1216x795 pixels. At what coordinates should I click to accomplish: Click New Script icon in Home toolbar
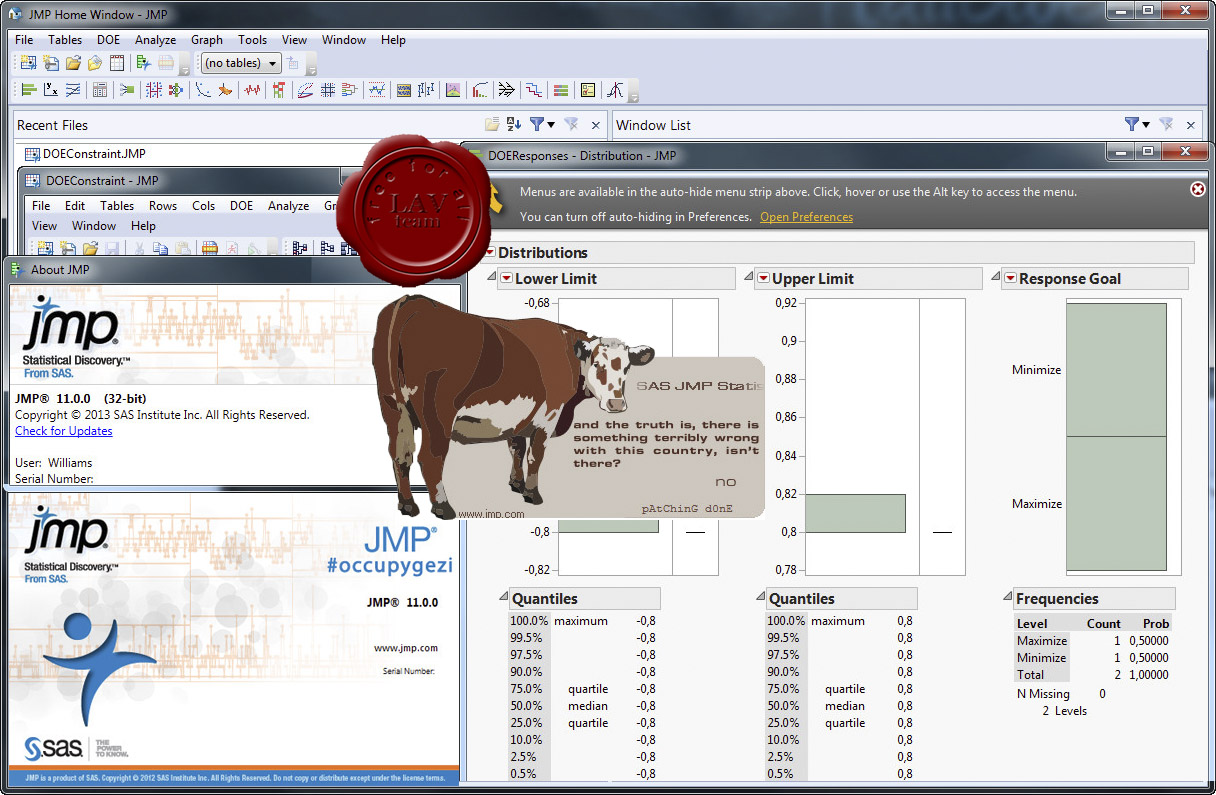[51, 63]
